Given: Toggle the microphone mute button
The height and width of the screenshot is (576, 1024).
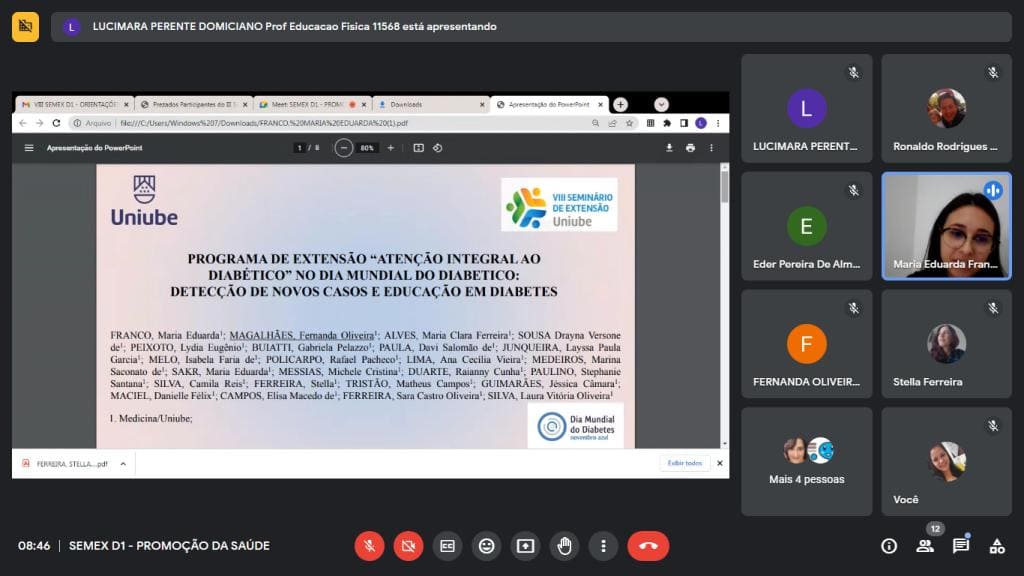Looking at the screenshot, I should point(369,546).
